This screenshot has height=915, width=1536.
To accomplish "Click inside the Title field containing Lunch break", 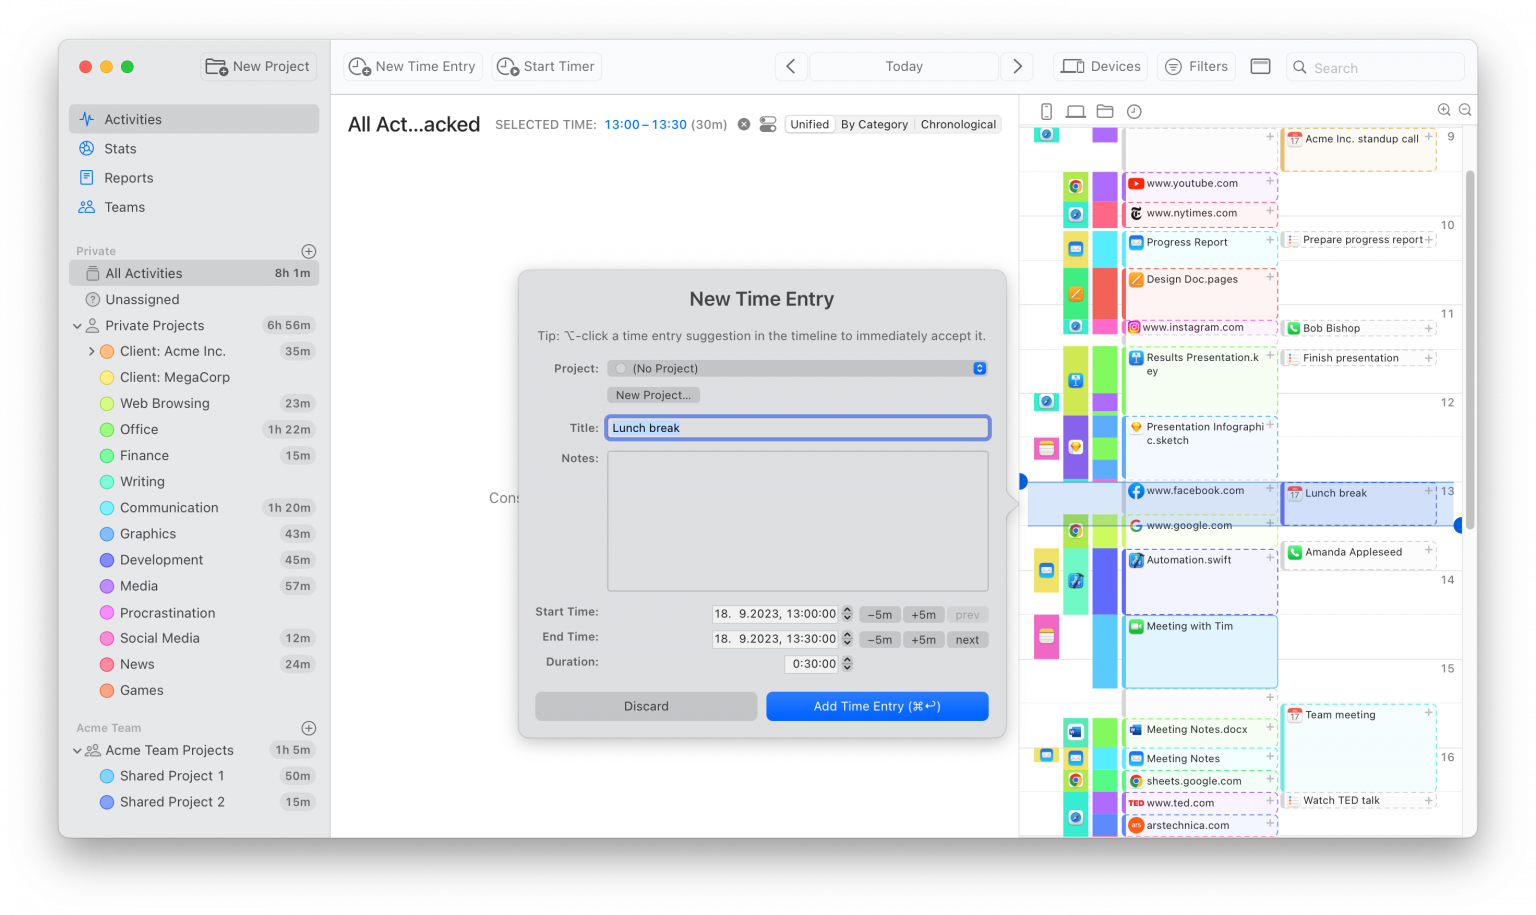I will 797,427.
